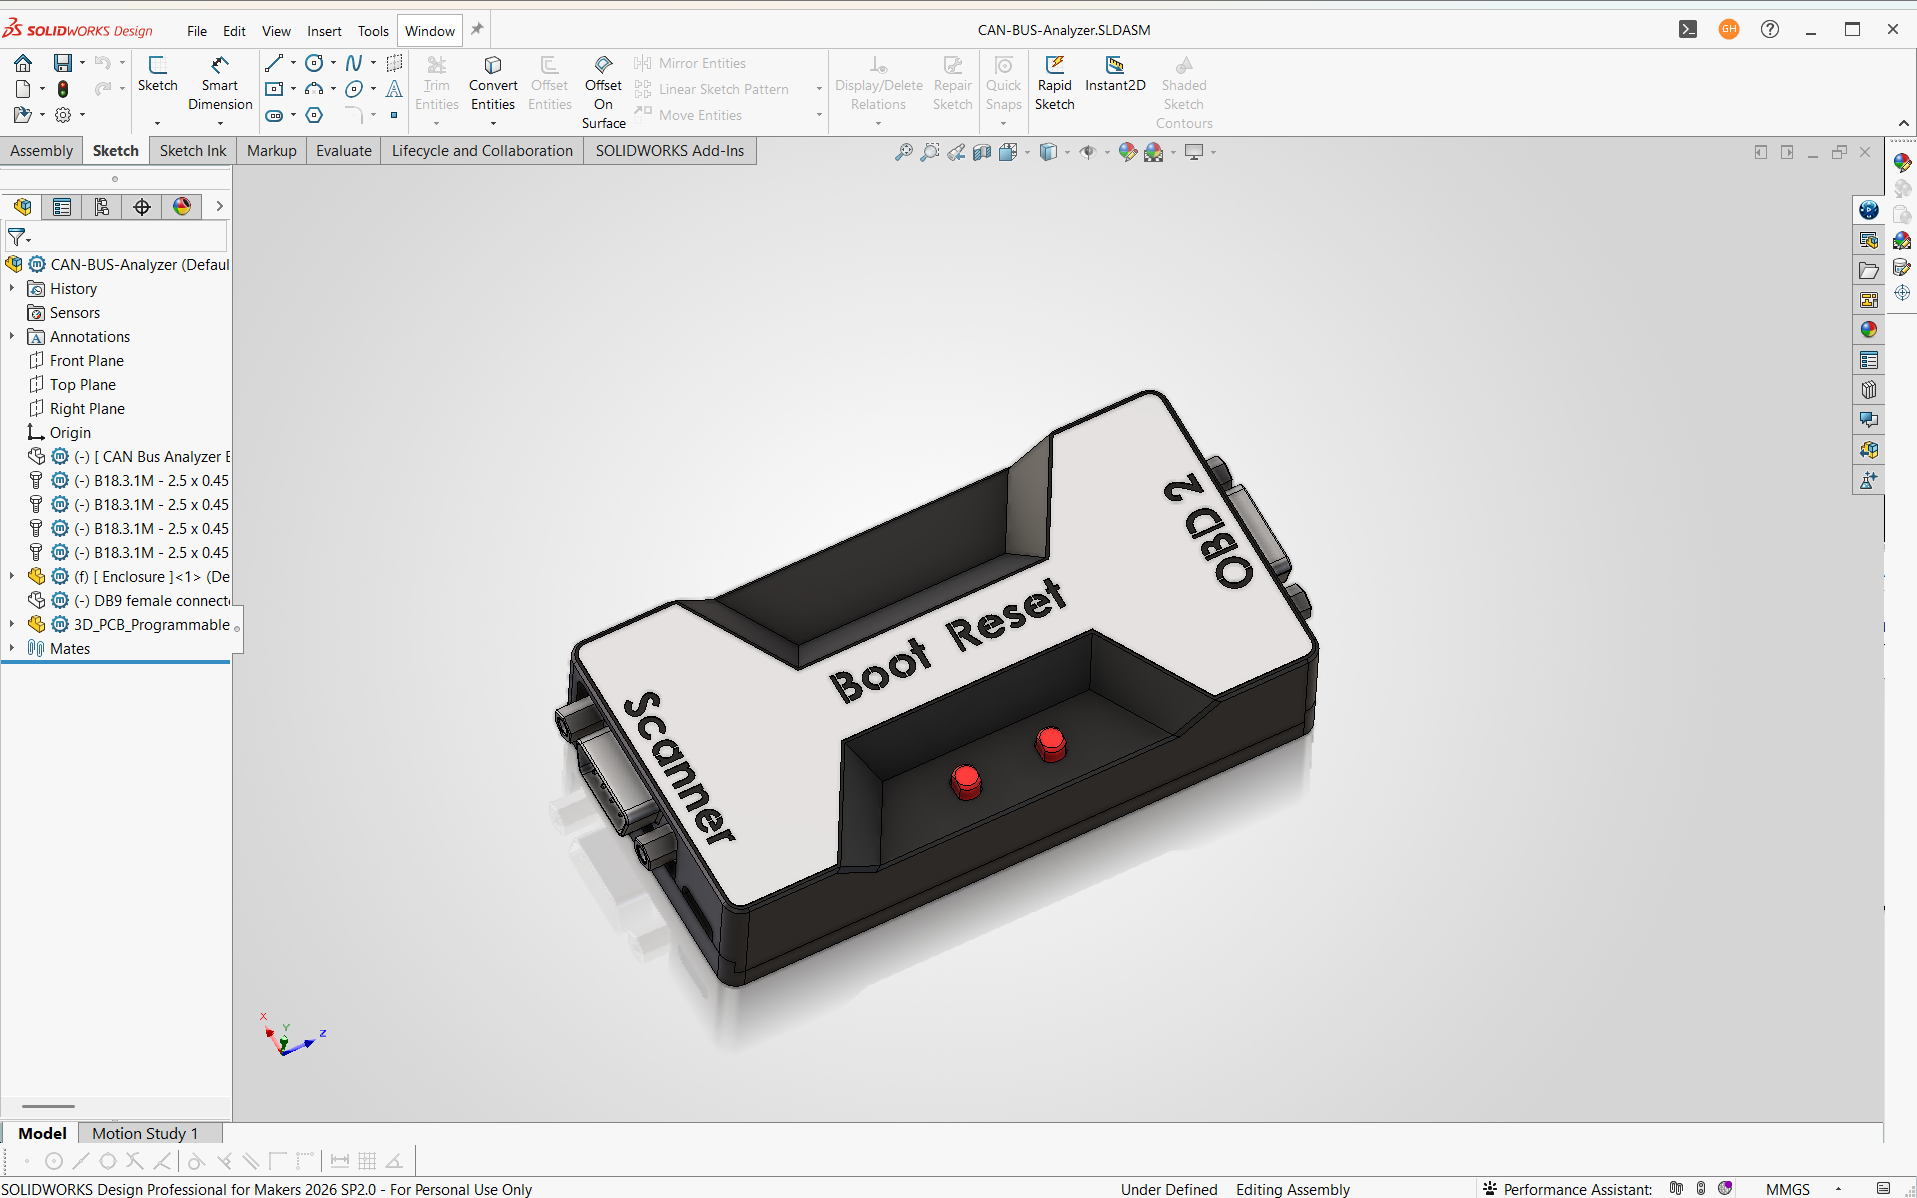Open the Smart Dimension dropdown arrow
Viewport: 1917px width, 1198px height.
pyautogui.click(x=220, y=123)
